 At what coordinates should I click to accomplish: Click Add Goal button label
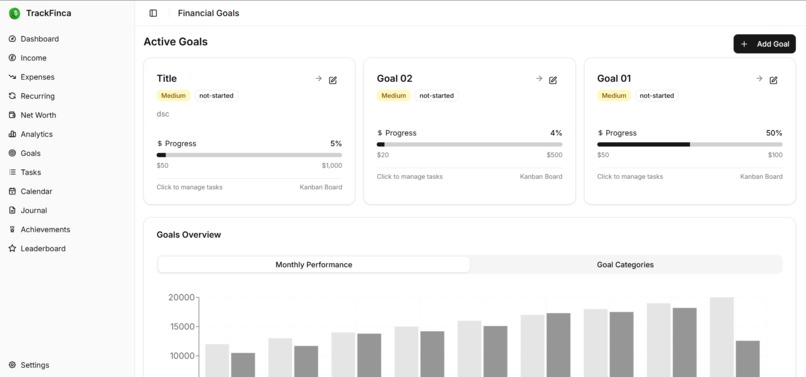click(x=773, y=44)
